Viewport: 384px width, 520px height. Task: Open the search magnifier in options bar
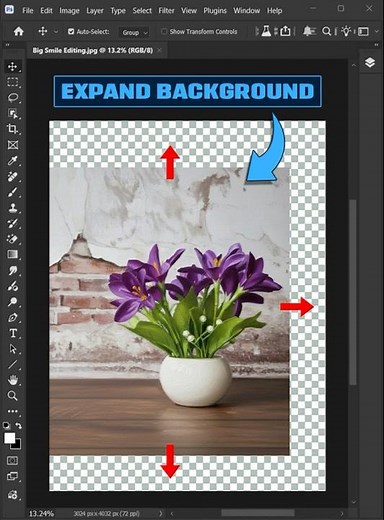pos(326,31)
